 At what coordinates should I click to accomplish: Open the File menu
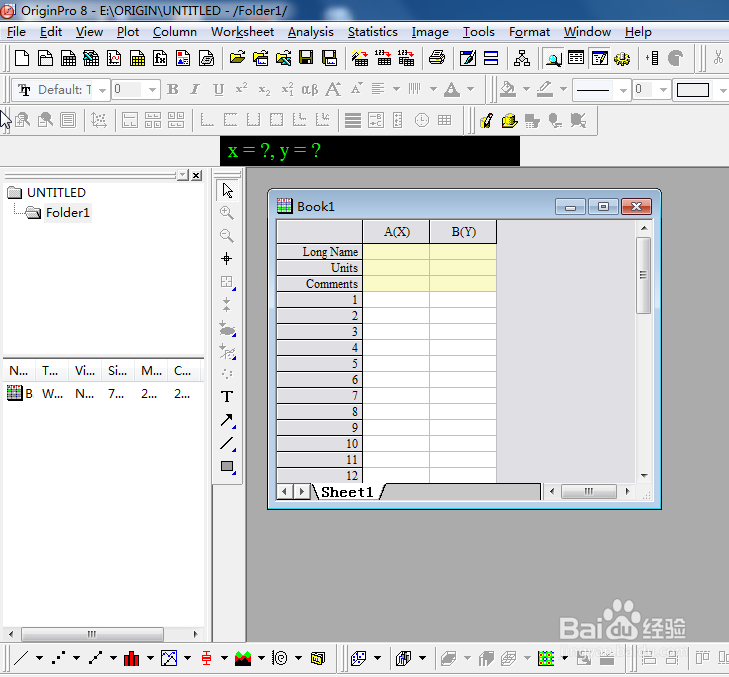[16, 32]
